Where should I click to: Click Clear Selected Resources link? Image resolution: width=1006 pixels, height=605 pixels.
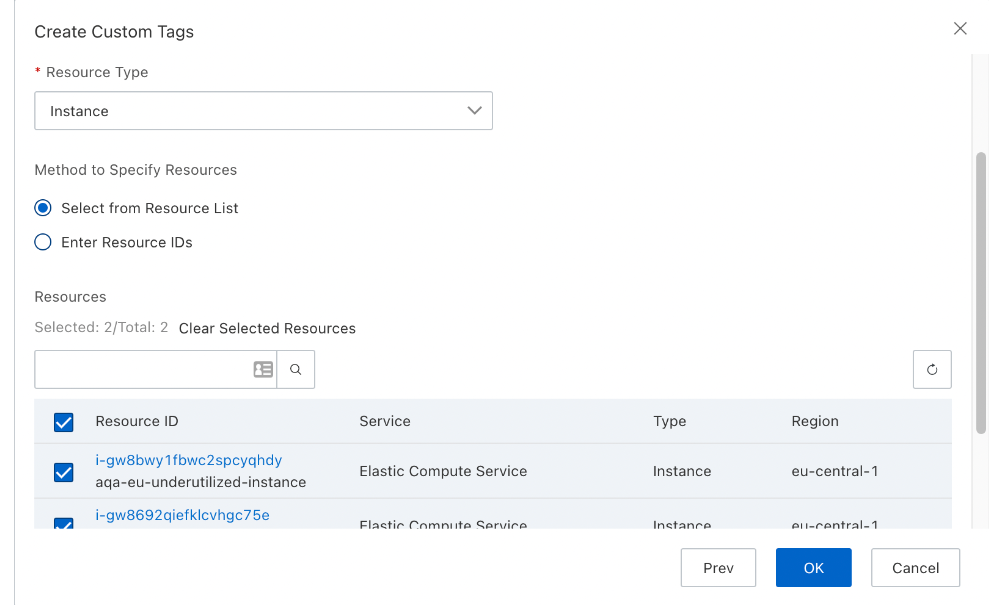pyautogui.click(x=267, y=328)
